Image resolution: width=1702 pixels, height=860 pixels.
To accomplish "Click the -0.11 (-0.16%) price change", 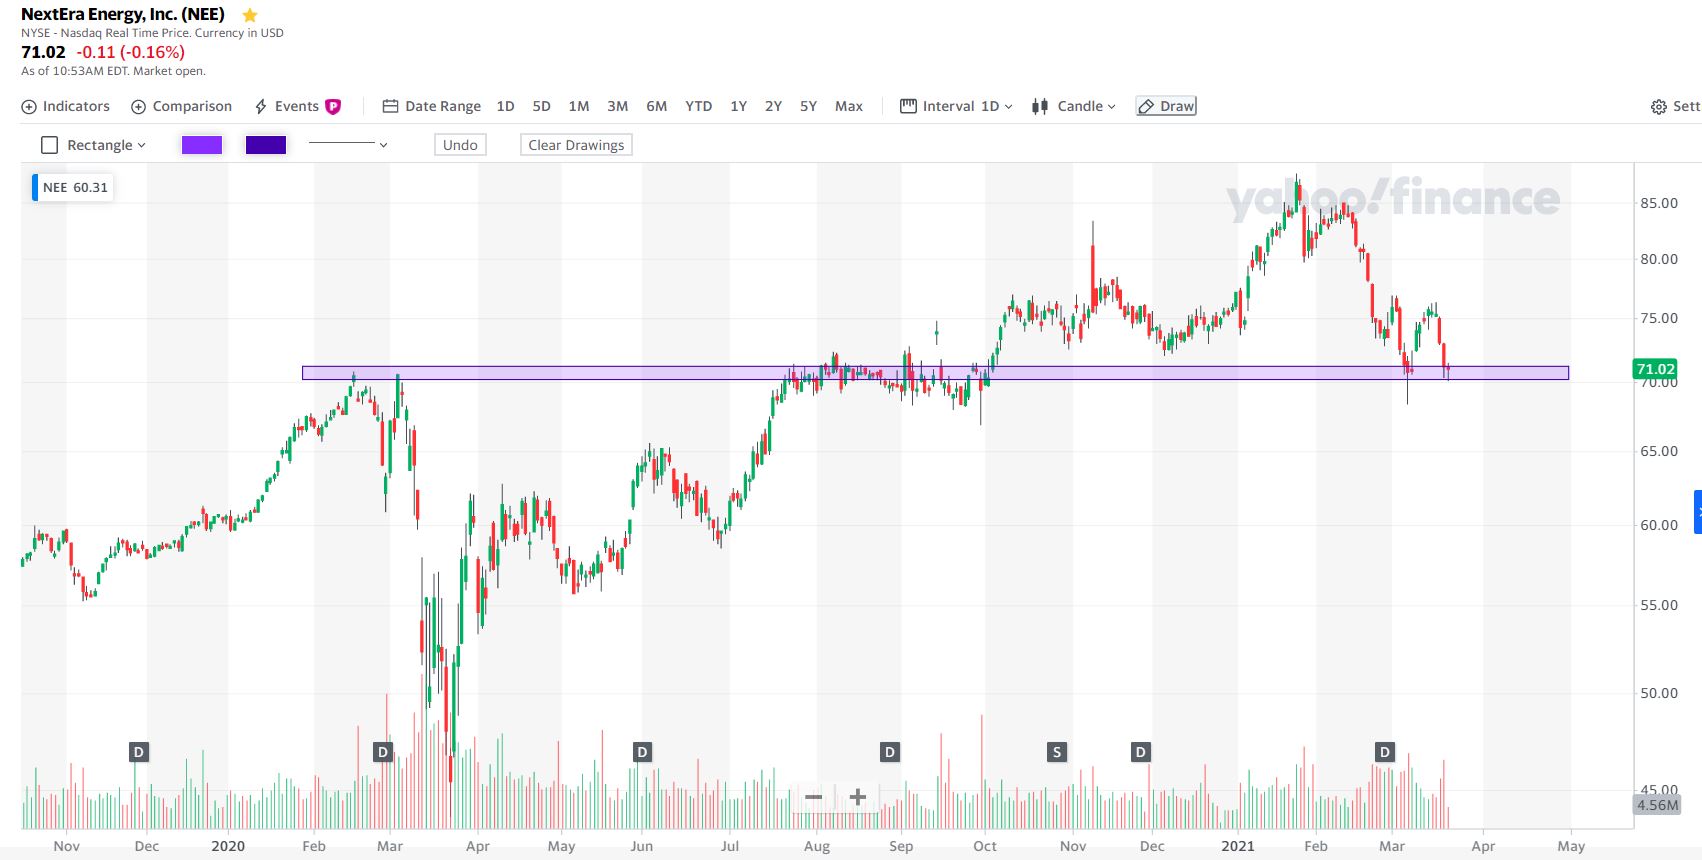I will click(131, 52).
